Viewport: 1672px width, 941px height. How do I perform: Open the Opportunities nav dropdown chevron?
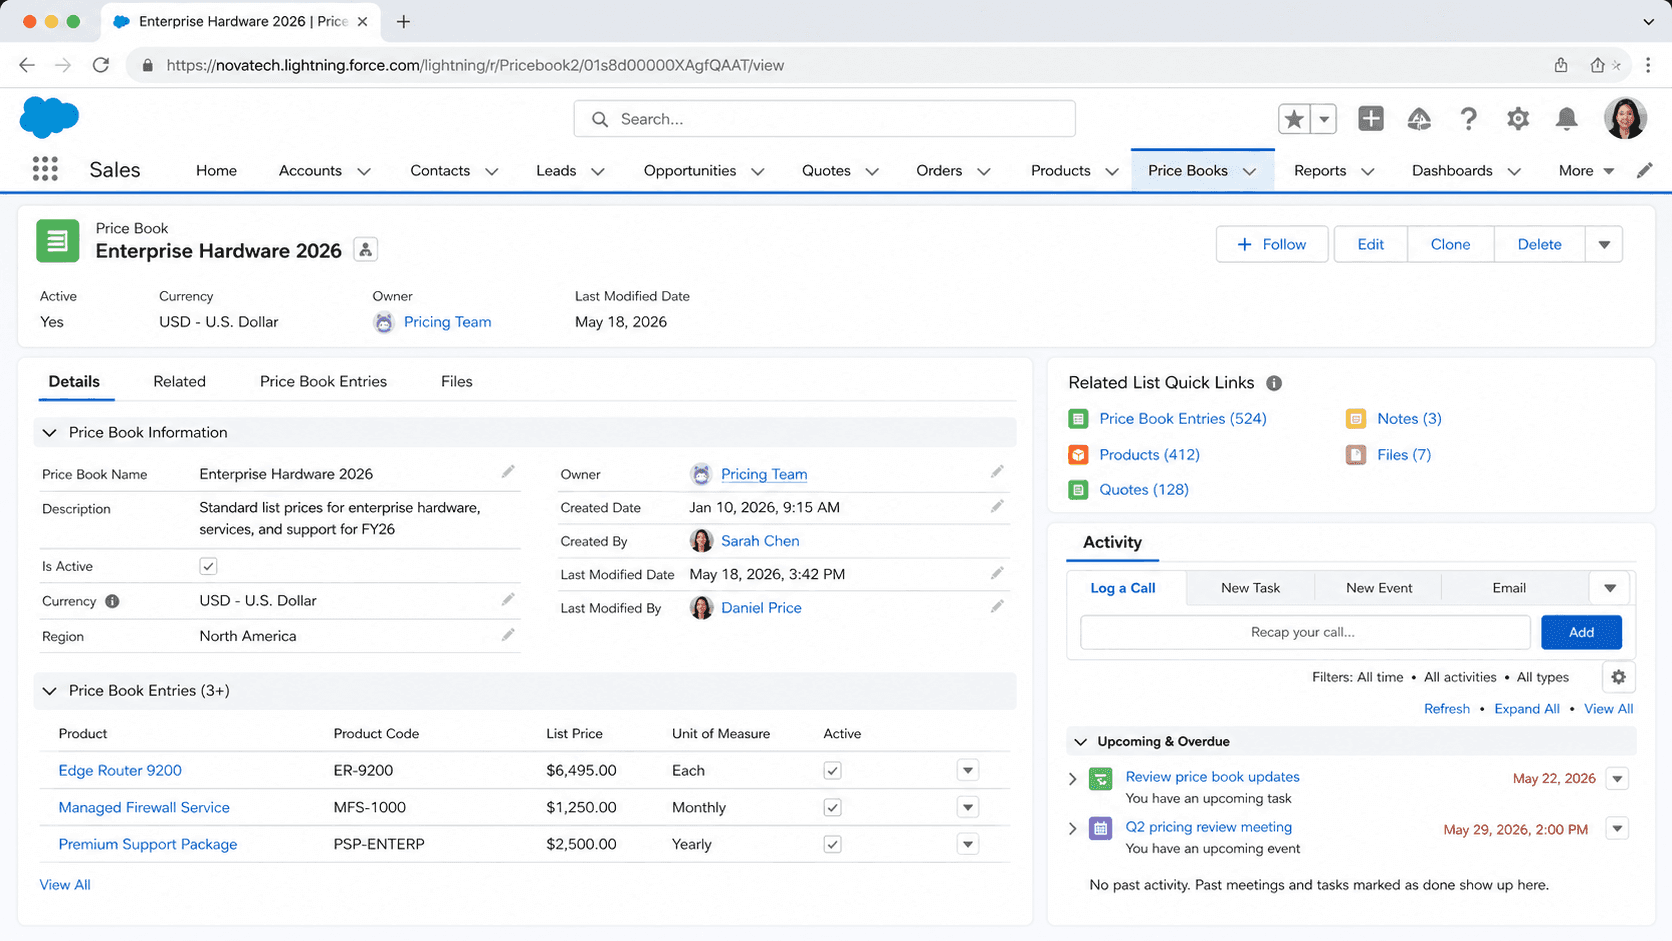coord(758,171)
